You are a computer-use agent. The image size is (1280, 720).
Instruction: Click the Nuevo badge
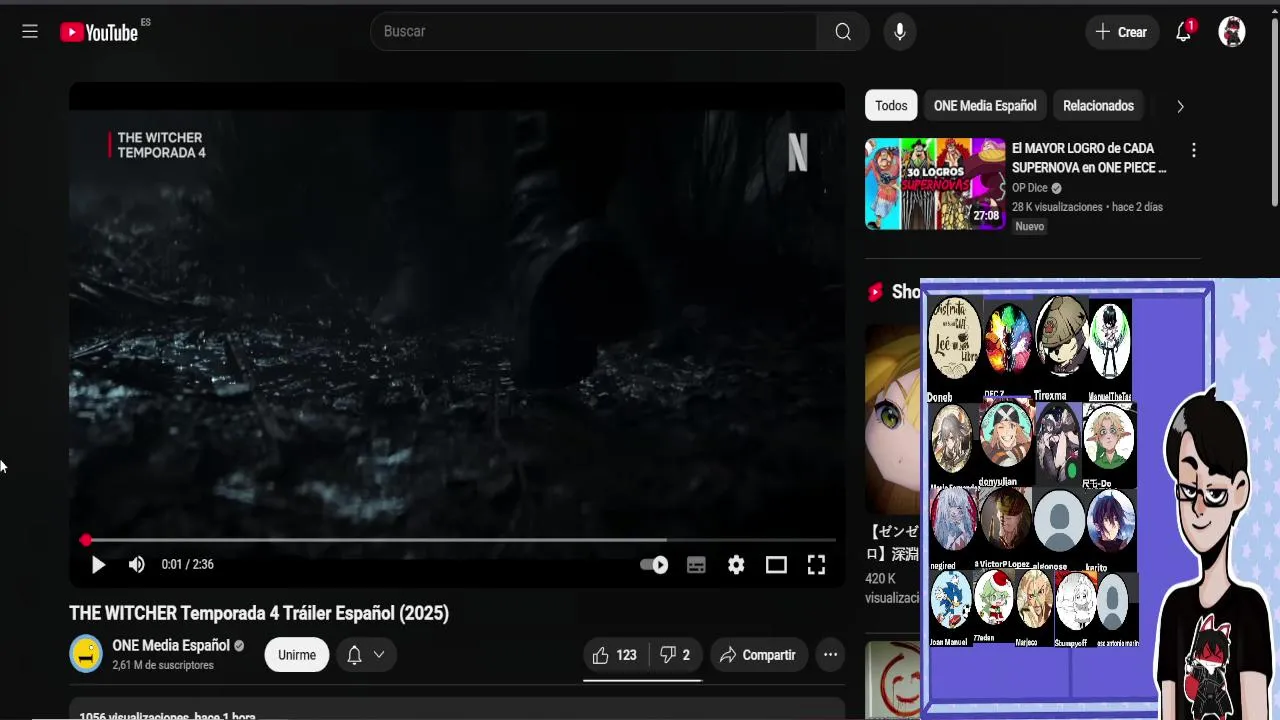(1030, 227)
